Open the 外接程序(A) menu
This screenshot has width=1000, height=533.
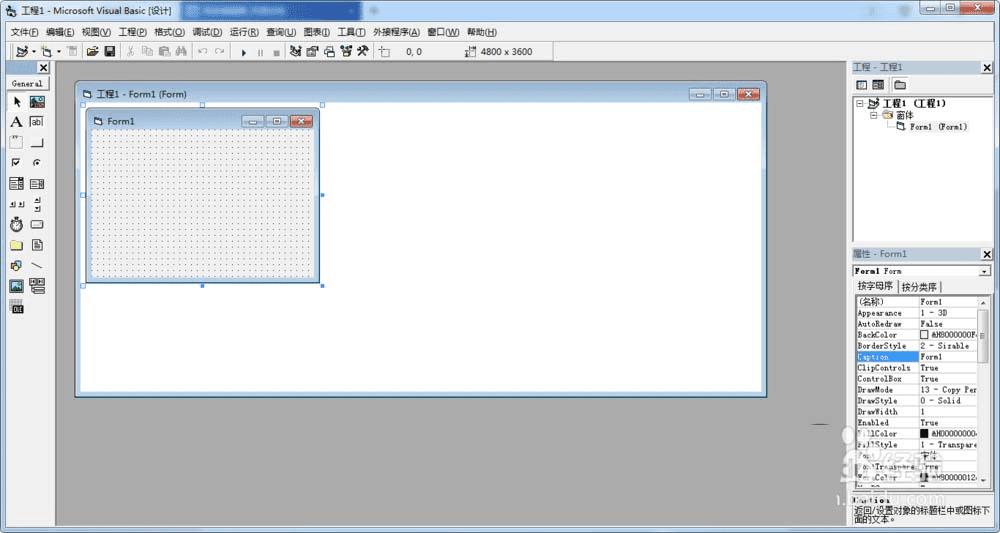pos(397,33)
